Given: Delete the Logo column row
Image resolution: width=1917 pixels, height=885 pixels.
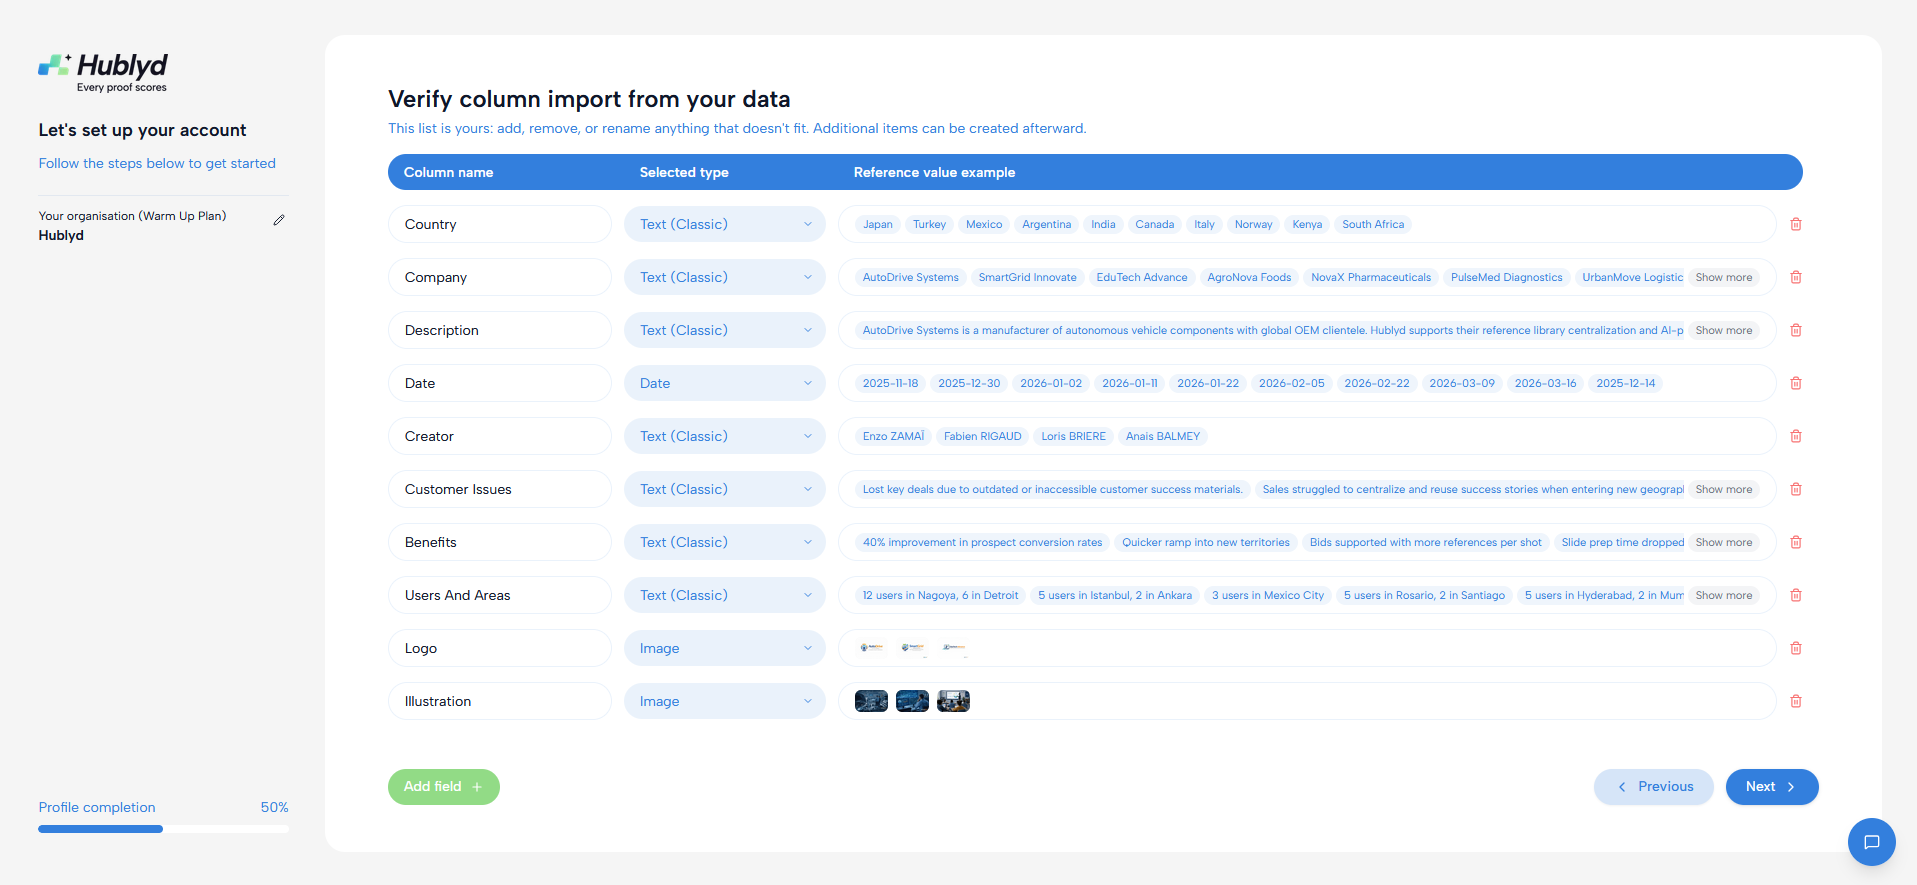Looking at the screenshot, I should click(x=1796, y=648).
